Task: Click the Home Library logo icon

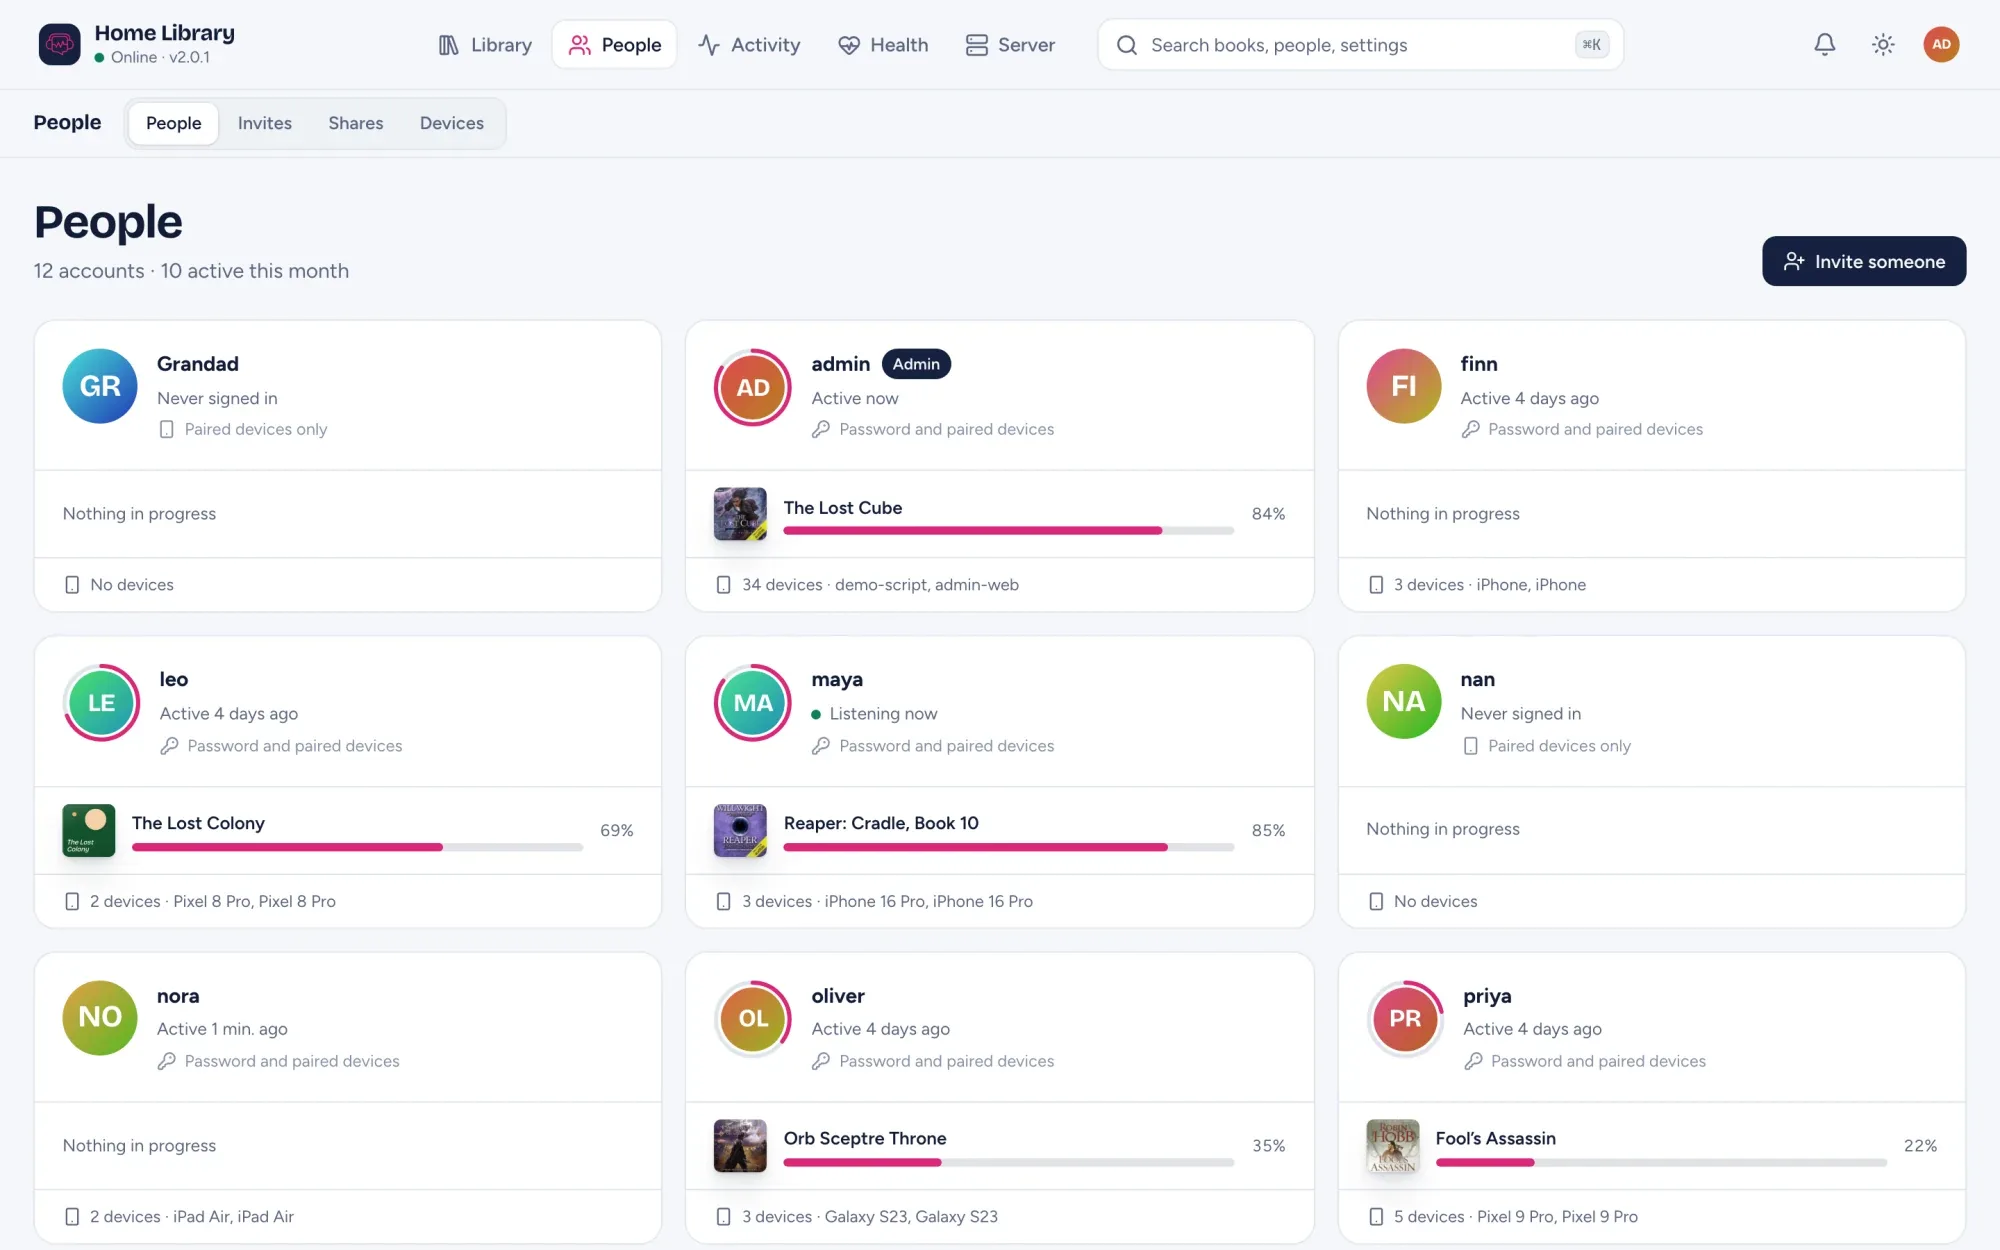Action: point(59,44)
